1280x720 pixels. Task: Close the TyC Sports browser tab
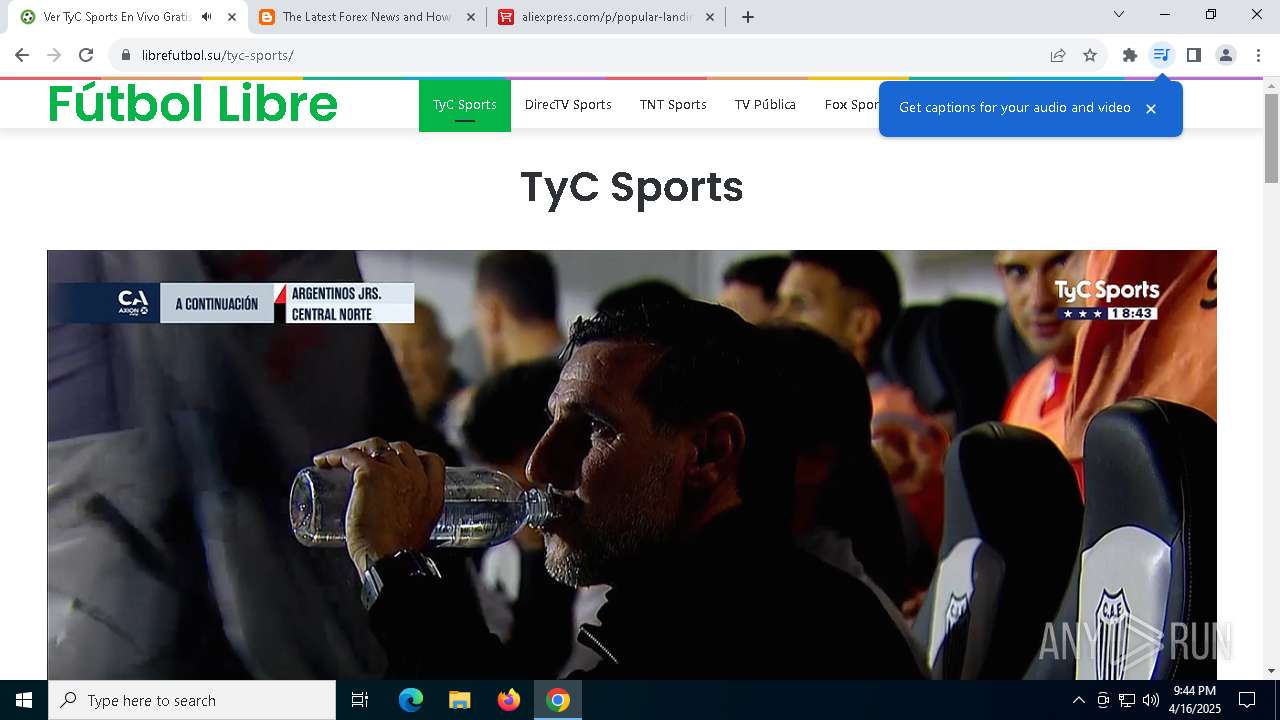[x=232, y=17]
